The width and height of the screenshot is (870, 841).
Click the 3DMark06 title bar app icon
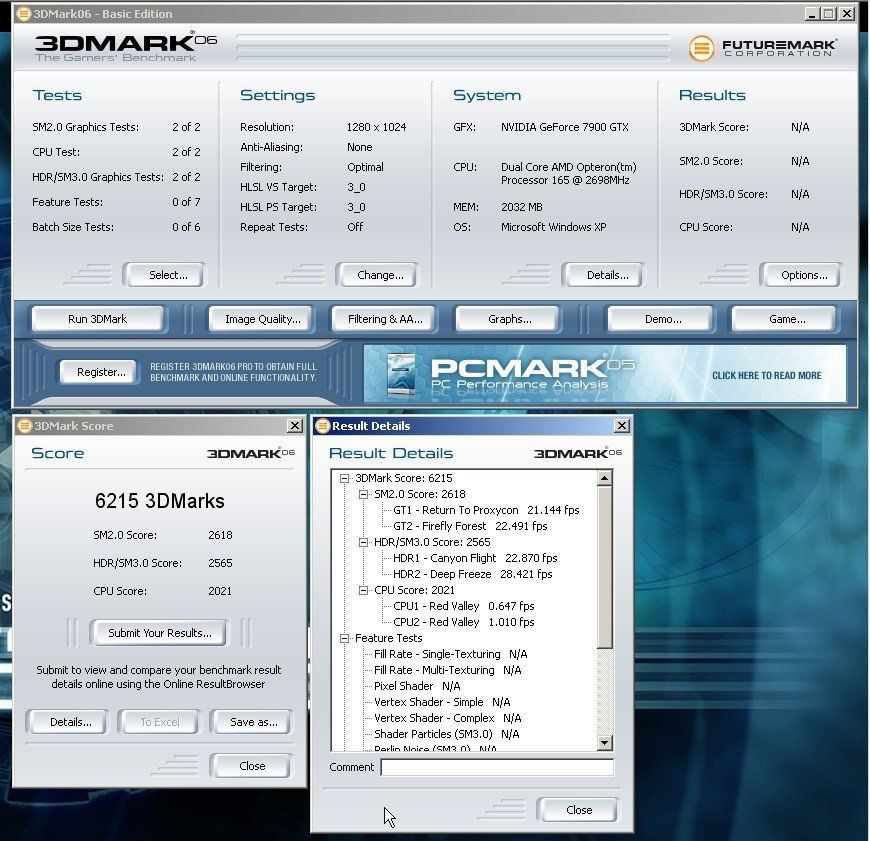[23, 14]
